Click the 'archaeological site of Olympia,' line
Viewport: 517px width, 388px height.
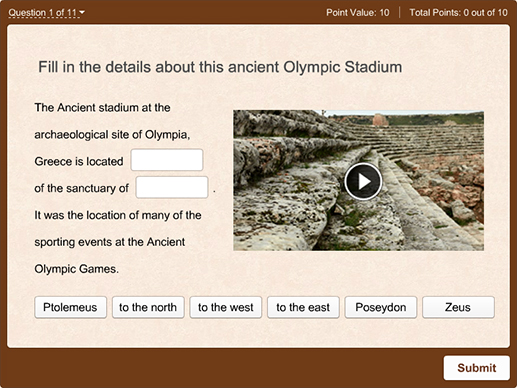pyautogui.click(x=112, y=135)
